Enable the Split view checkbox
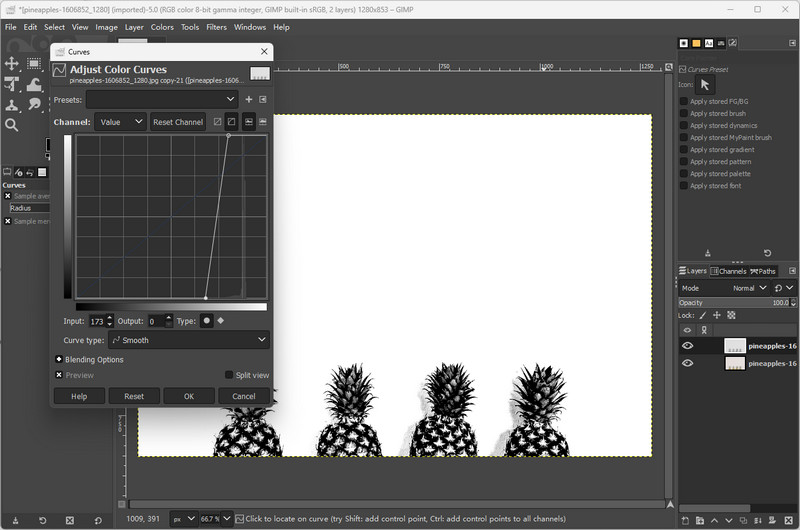800x530 pixels. [x=229, y=375]
